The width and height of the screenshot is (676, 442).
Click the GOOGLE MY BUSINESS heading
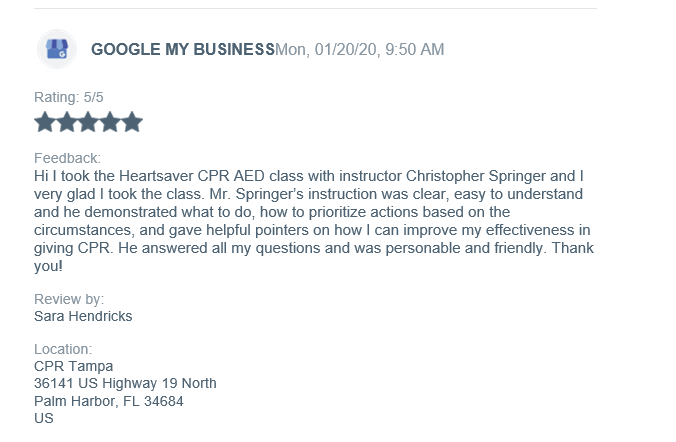tap(183, 49)
